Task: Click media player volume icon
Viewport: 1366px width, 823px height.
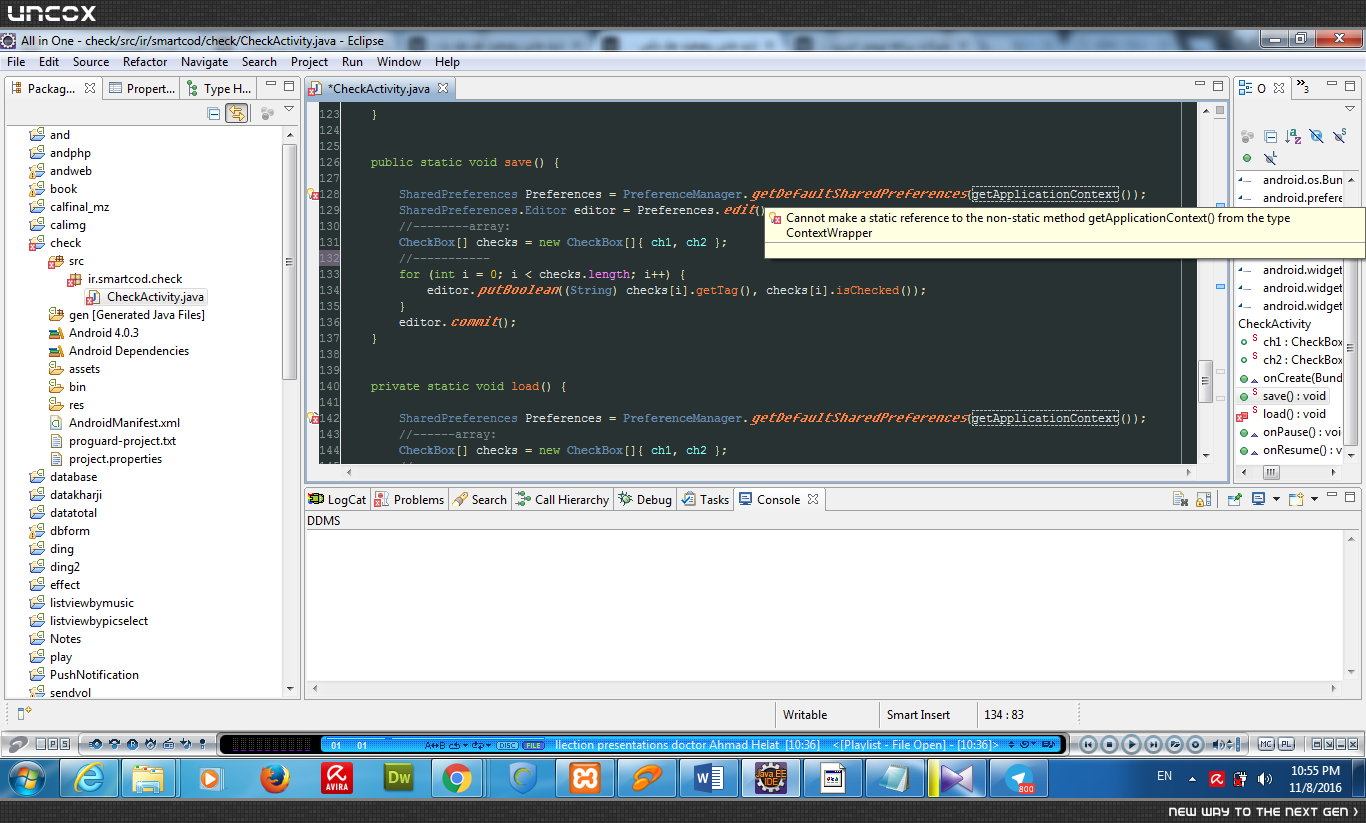Action: pos(1220,744)
